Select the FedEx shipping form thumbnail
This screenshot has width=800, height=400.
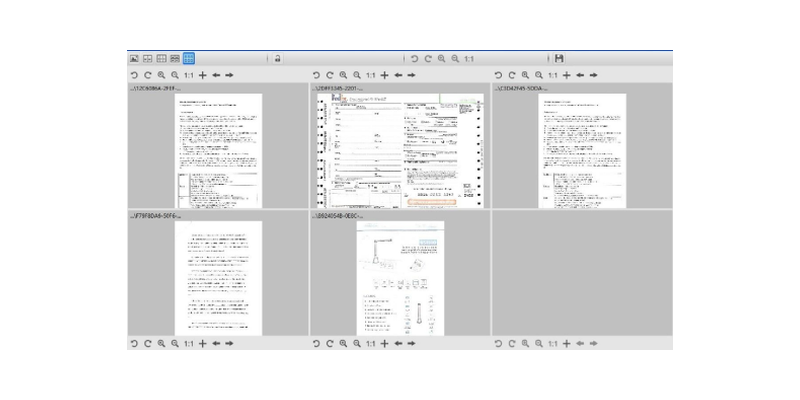click(x=401, y=151)
